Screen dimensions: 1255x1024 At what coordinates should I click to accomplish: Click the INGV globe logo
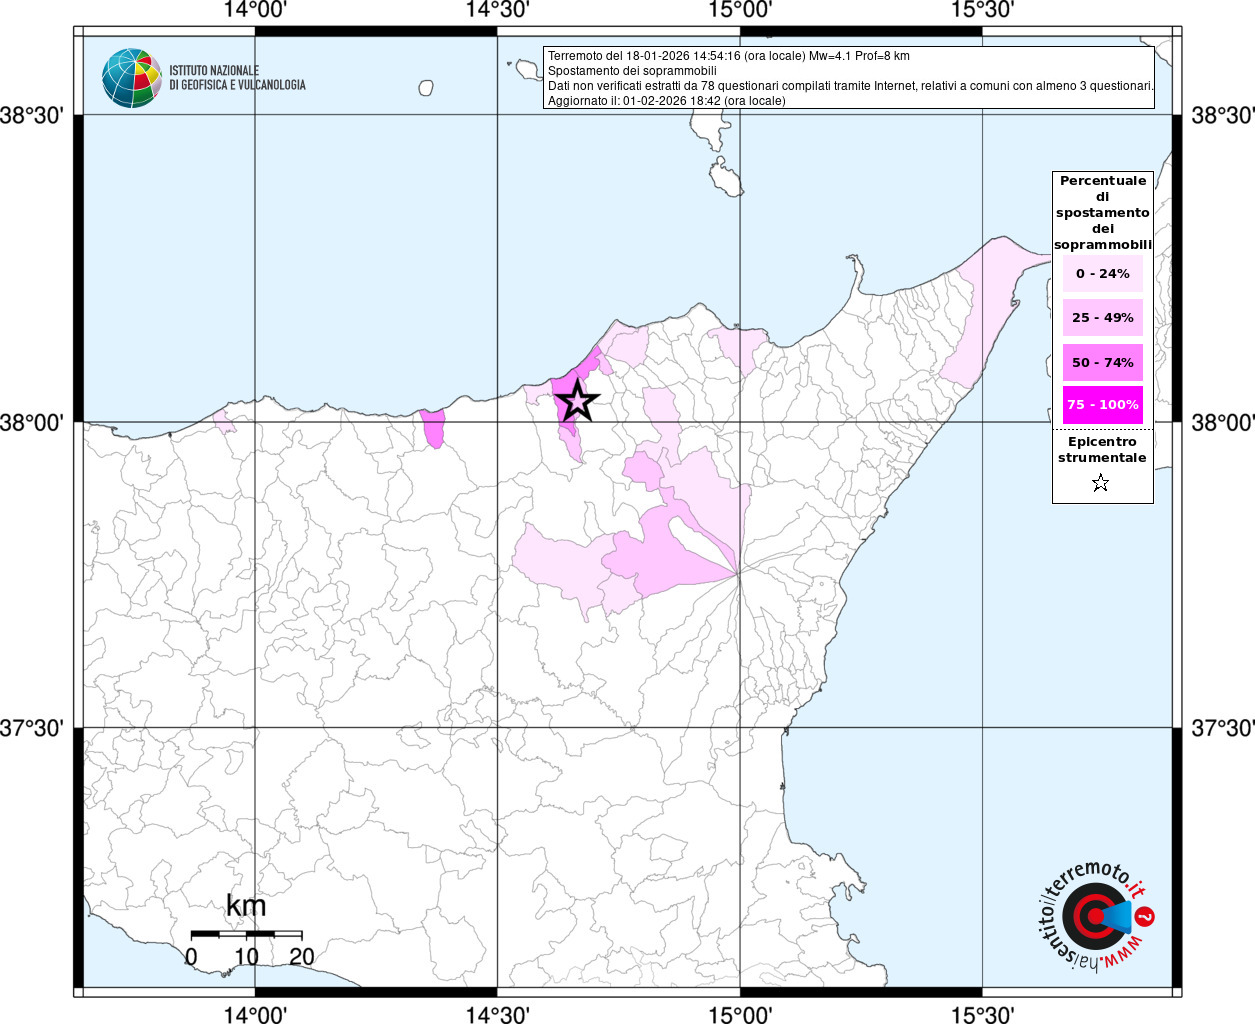tap(131, 78)
